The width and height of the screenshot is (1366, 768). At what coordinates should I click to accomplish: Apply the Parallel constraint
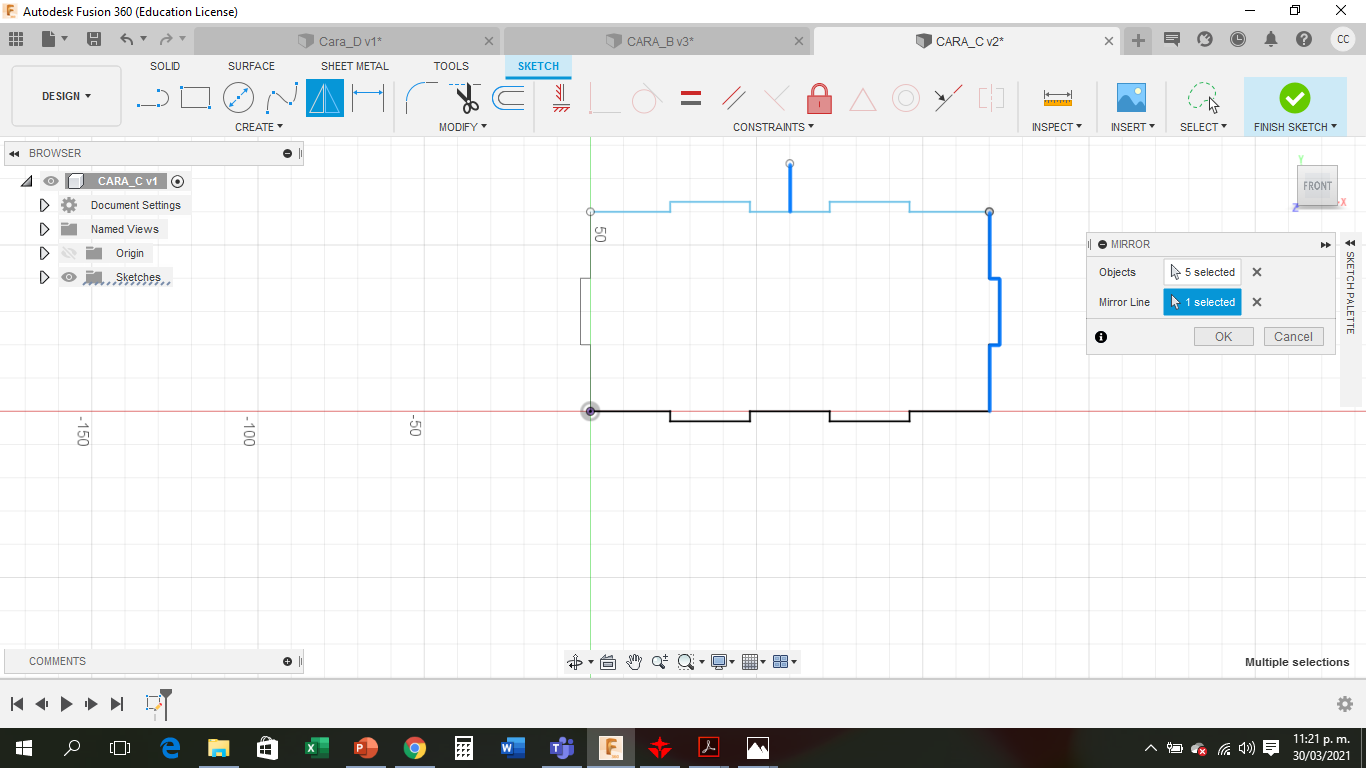pos(733,98)
